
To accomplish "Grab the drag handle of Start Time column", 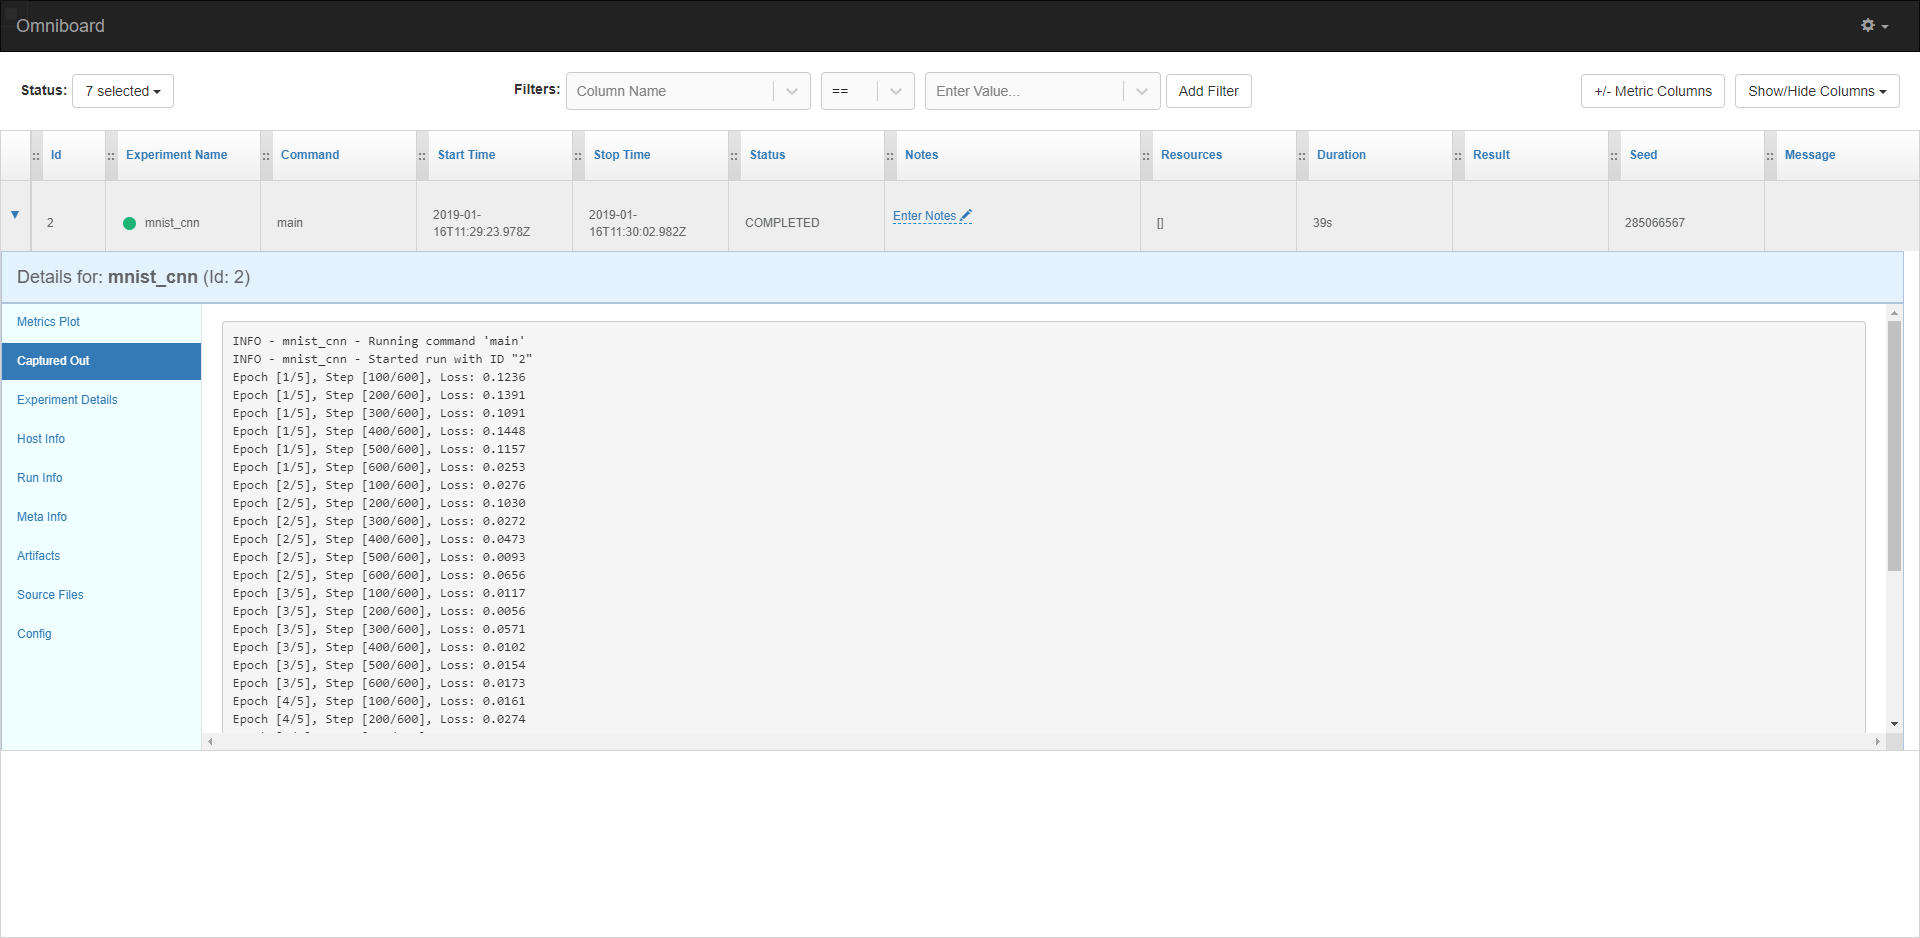I will (x=422, y=156).
